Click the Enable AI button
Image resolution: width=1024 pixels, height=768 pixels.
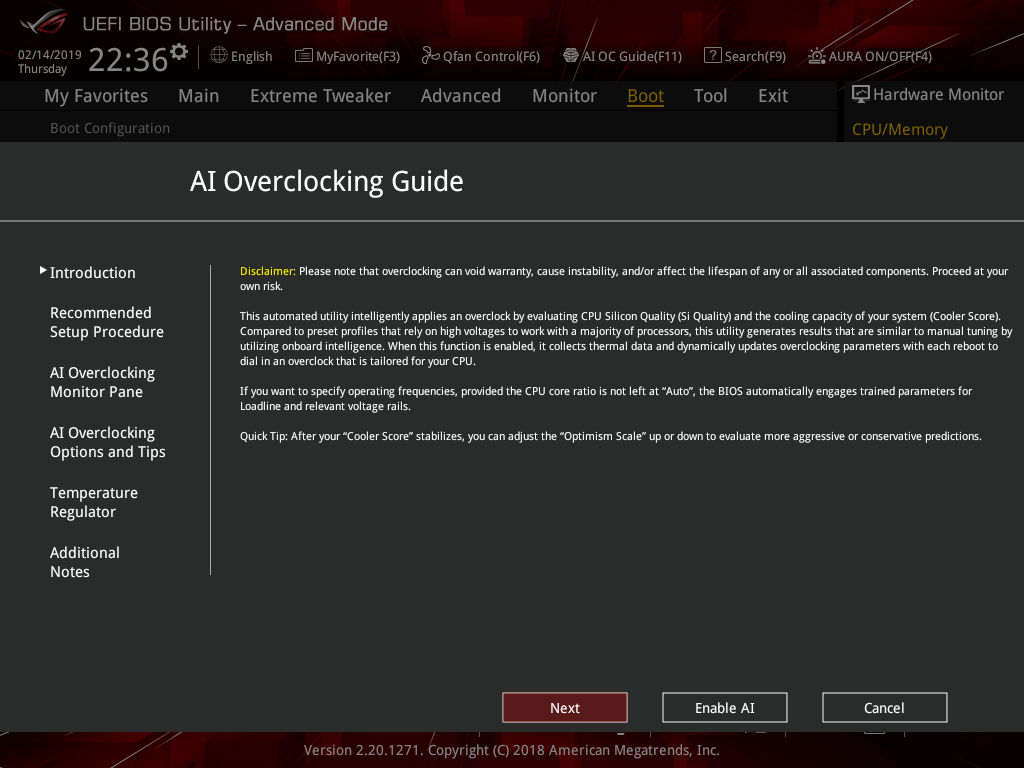pyautogui.click(x=725, y=707)
